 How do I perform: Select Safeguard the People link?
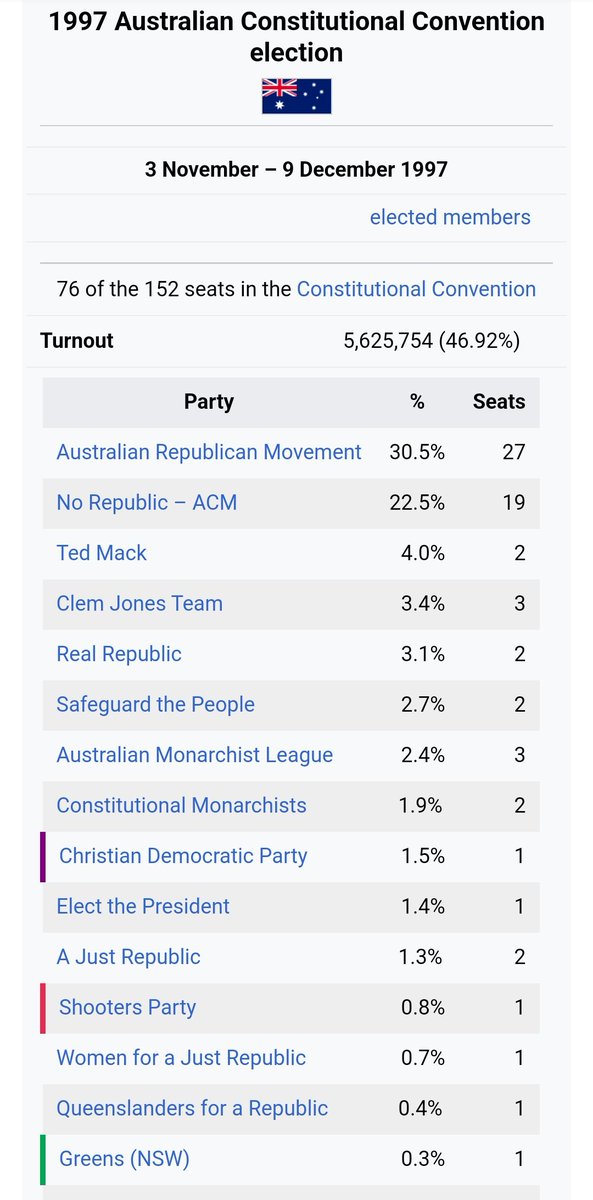click(x=156, y=704)
